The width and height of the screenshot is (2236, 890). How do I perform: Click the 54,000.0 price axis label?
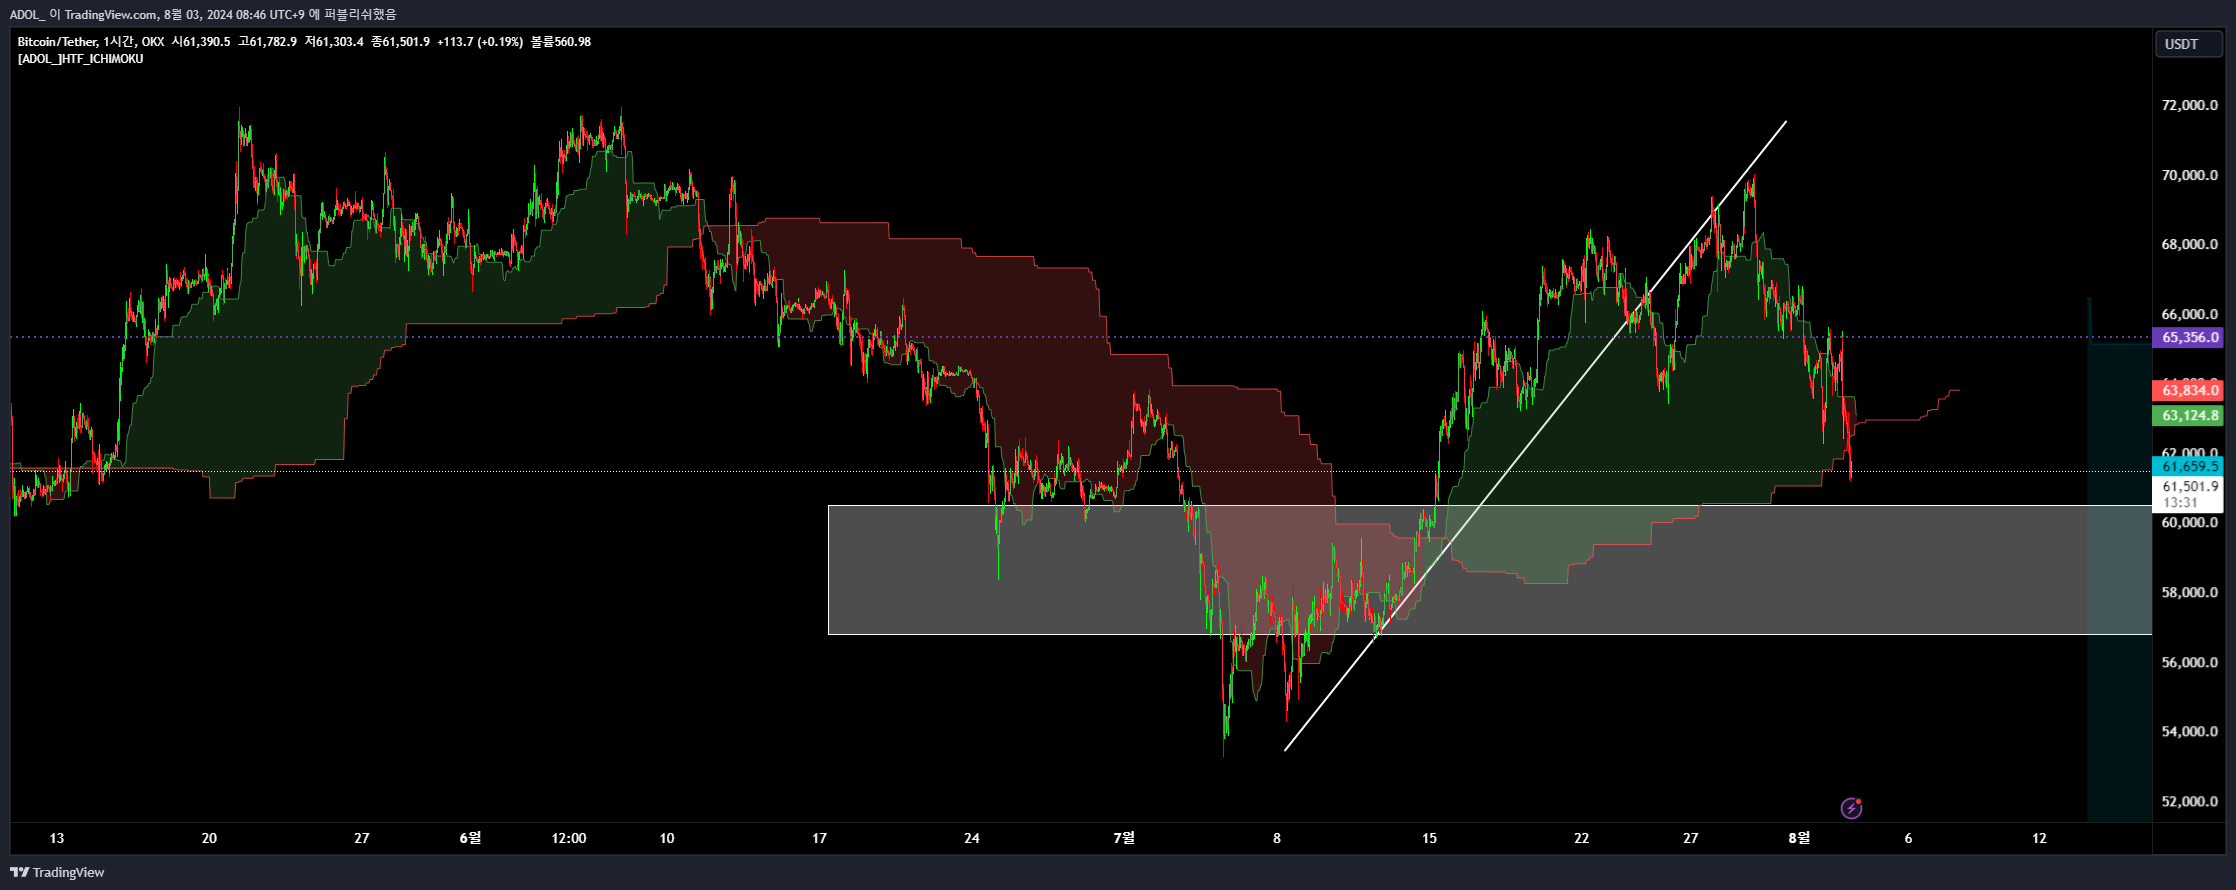click(2189, 731)
